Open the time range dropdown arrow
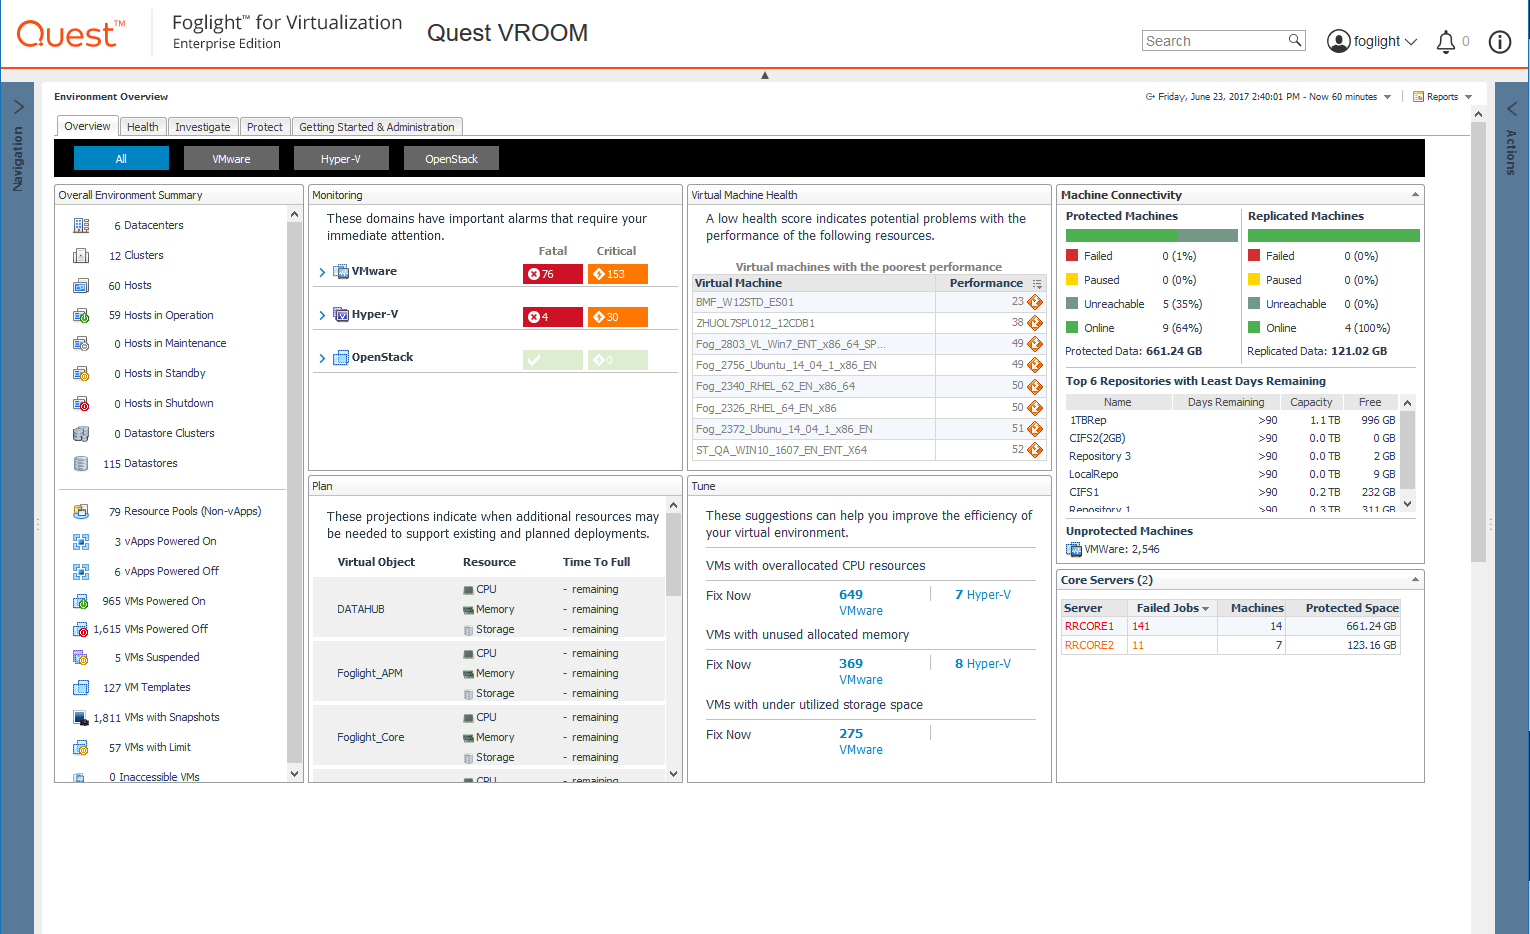This screenshot has height=934, width=1530. (x=1387, y=97)
